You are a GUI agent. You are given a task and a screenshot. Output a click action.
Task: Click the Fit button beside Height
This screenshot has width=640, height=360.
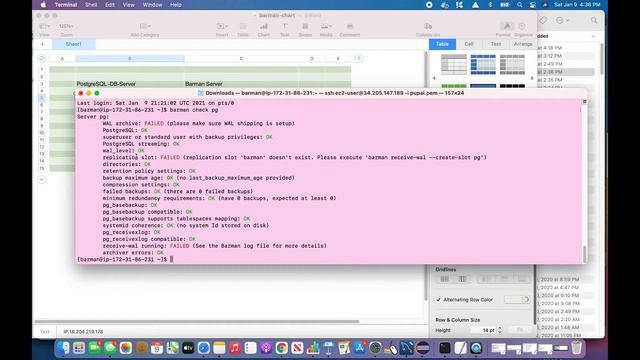point(520,330)
